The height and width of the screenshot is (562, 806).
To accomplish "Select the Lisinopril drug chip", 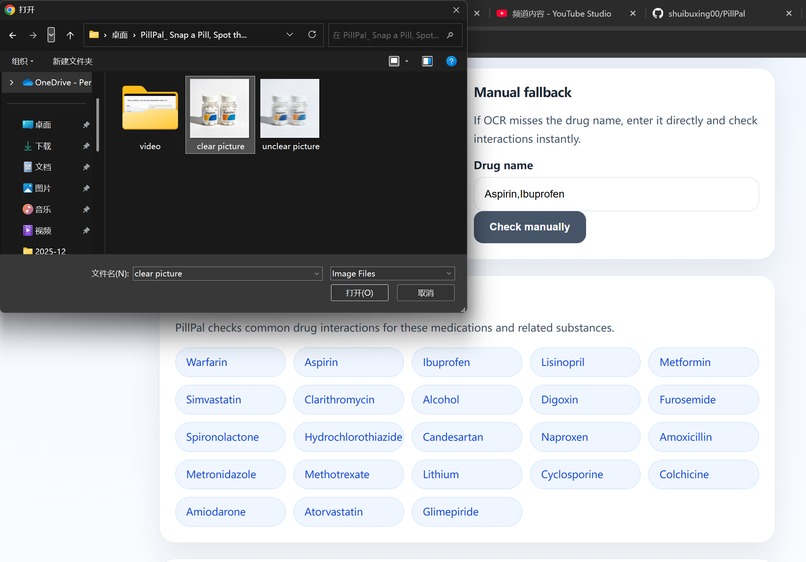I will 585,362.
